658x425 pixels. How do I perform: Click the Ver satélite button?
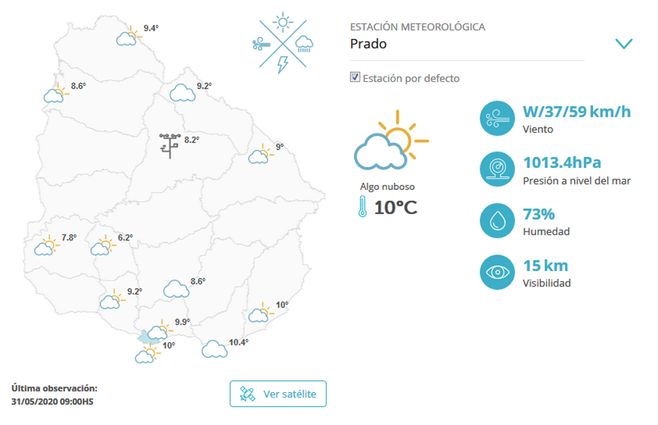coord(278,394)
